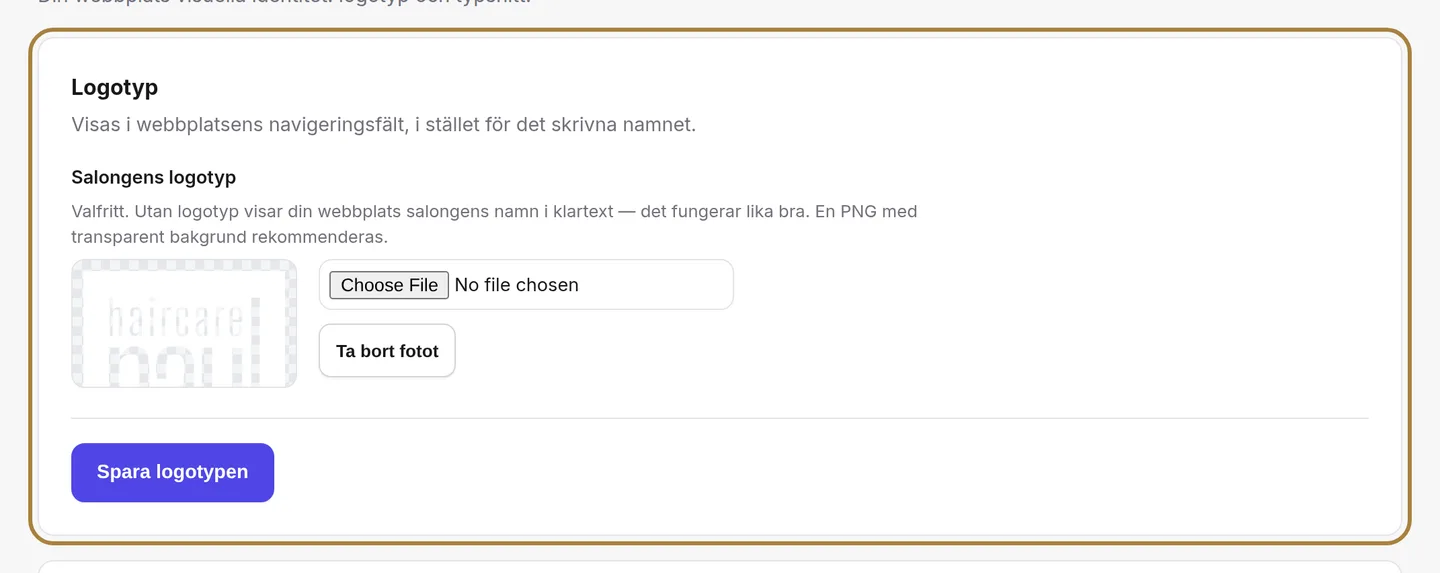
Task: Click the No file chosen text
Action: point(516,285)
